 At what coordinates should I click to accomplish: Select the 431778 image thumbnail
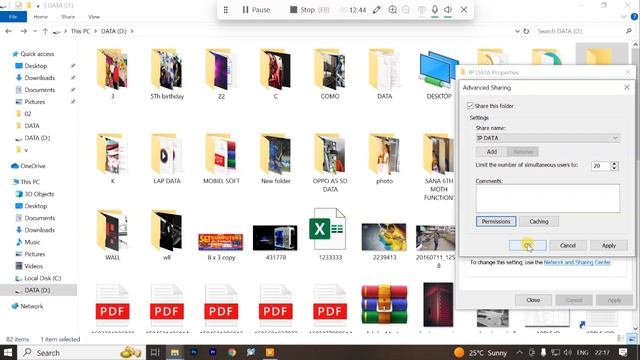[x=276, y=242]
